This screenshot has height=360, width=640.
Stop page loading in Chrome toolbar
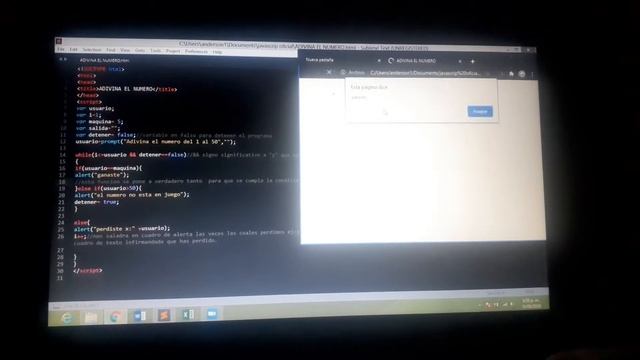pos(329,72)
